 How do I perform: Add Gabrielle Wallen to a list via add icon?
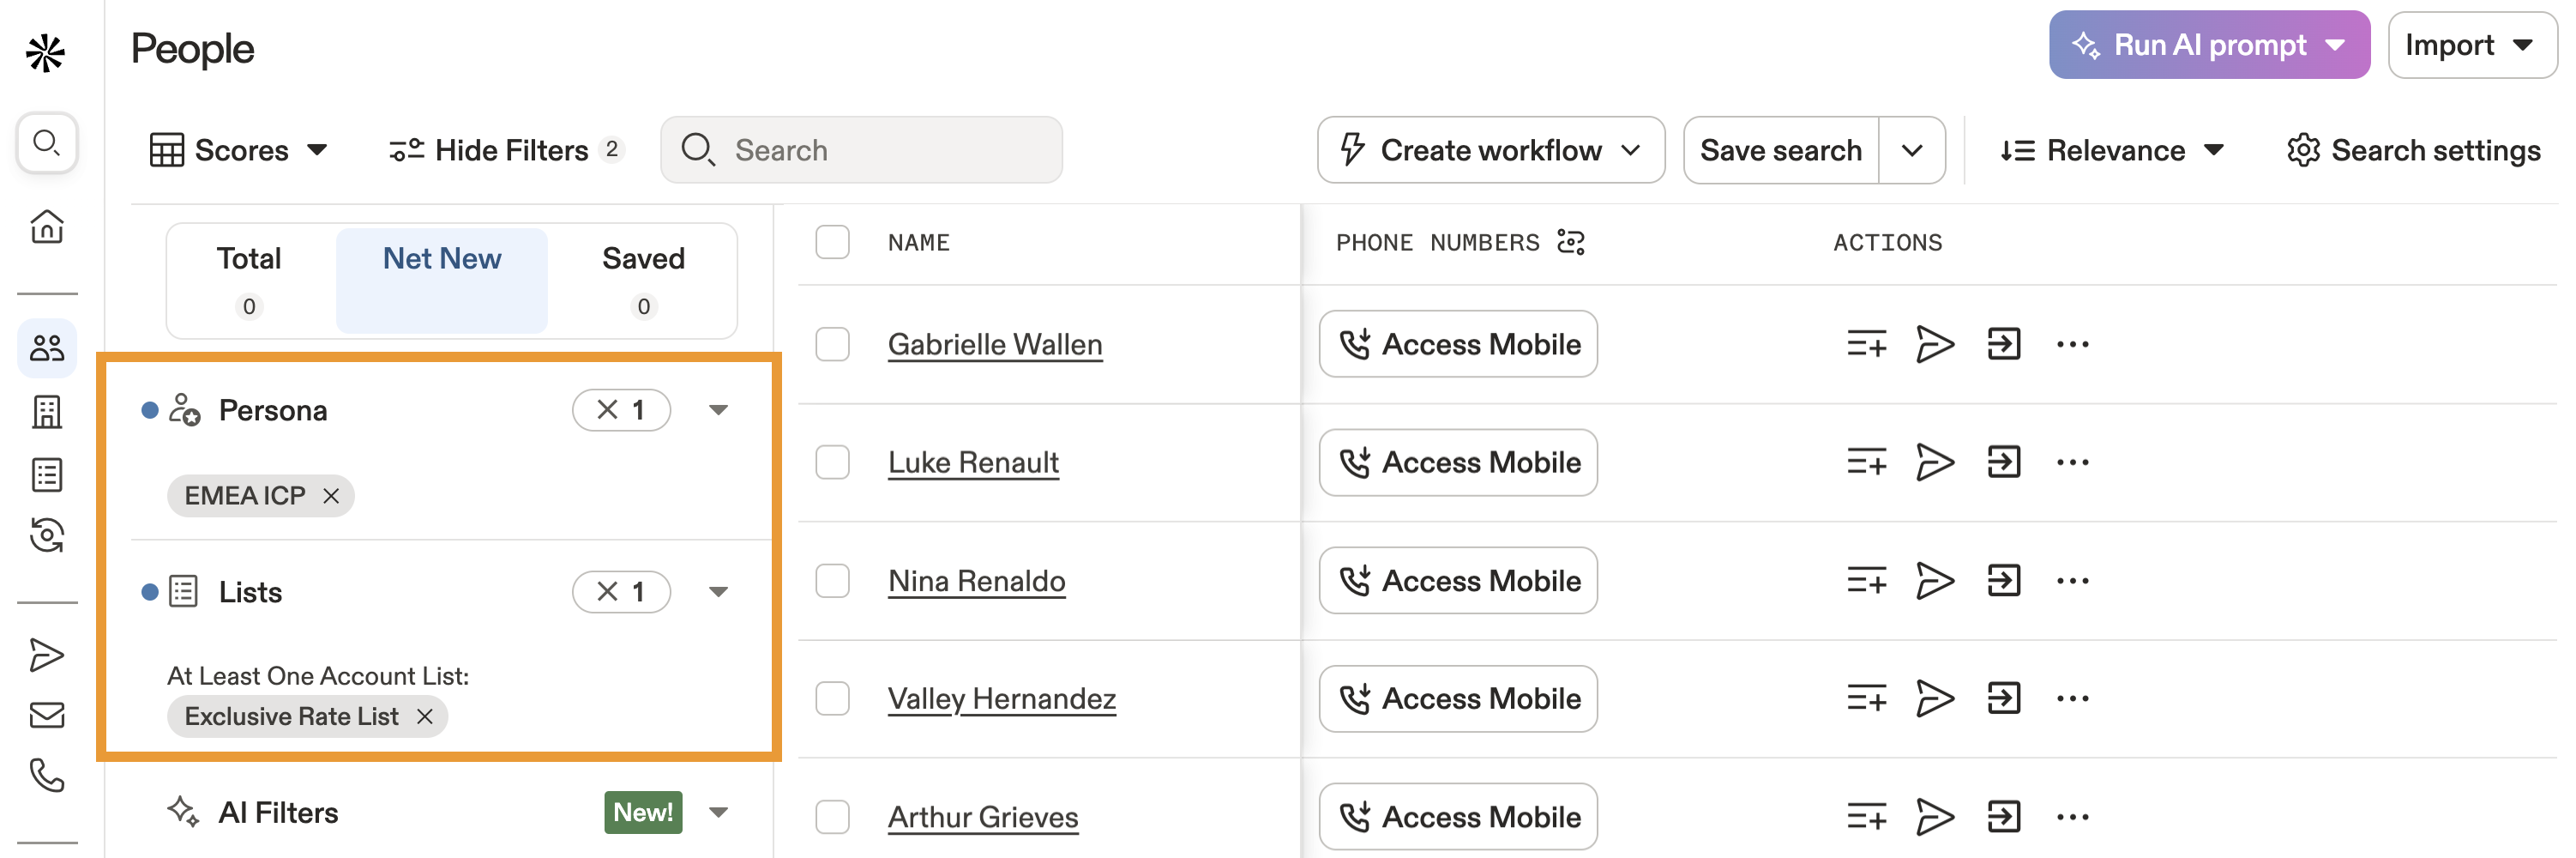point(1866,344)
